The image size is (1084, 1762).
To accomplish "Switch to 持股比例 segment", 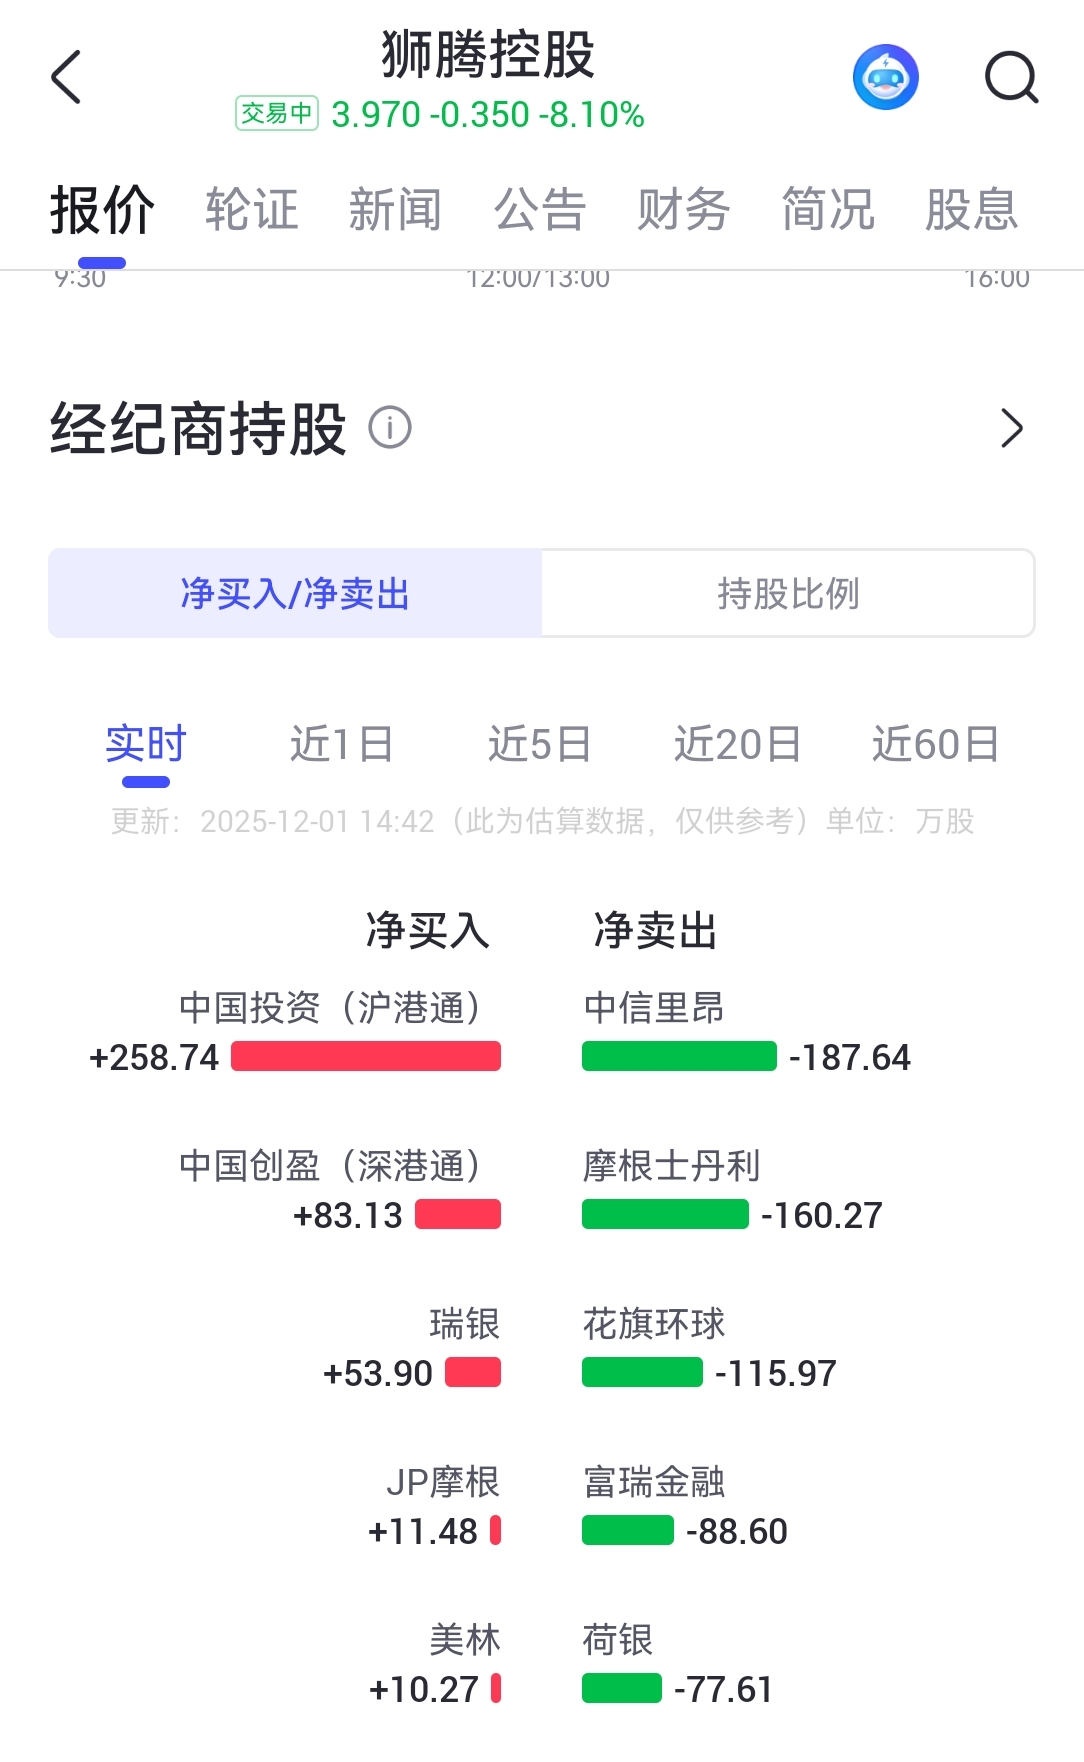I will click(x=788, y=593).
